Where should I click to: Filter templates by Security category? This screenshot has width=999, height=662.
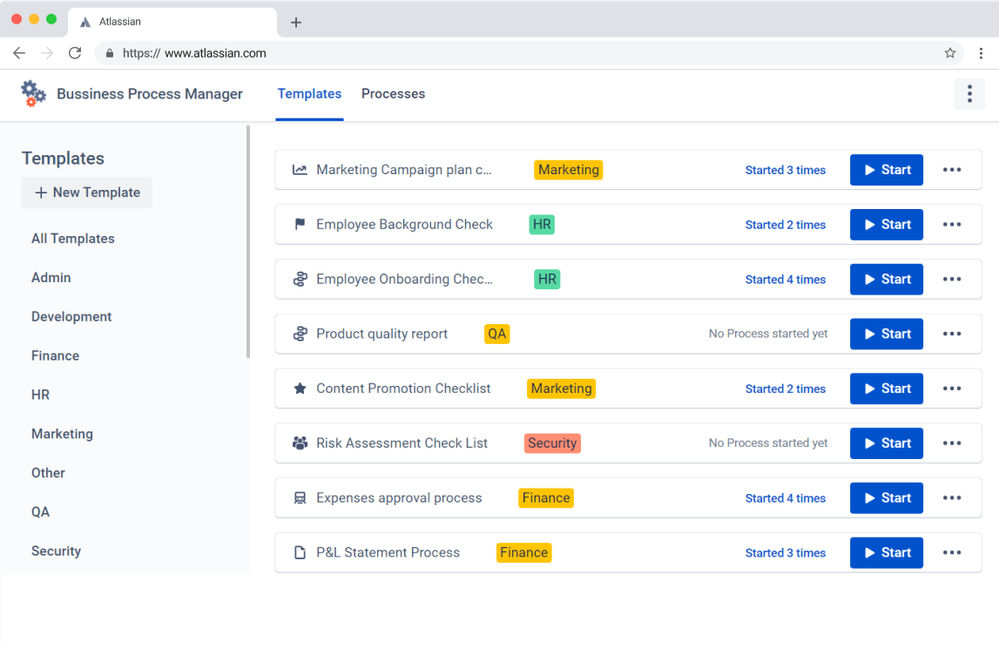[56, 551]
